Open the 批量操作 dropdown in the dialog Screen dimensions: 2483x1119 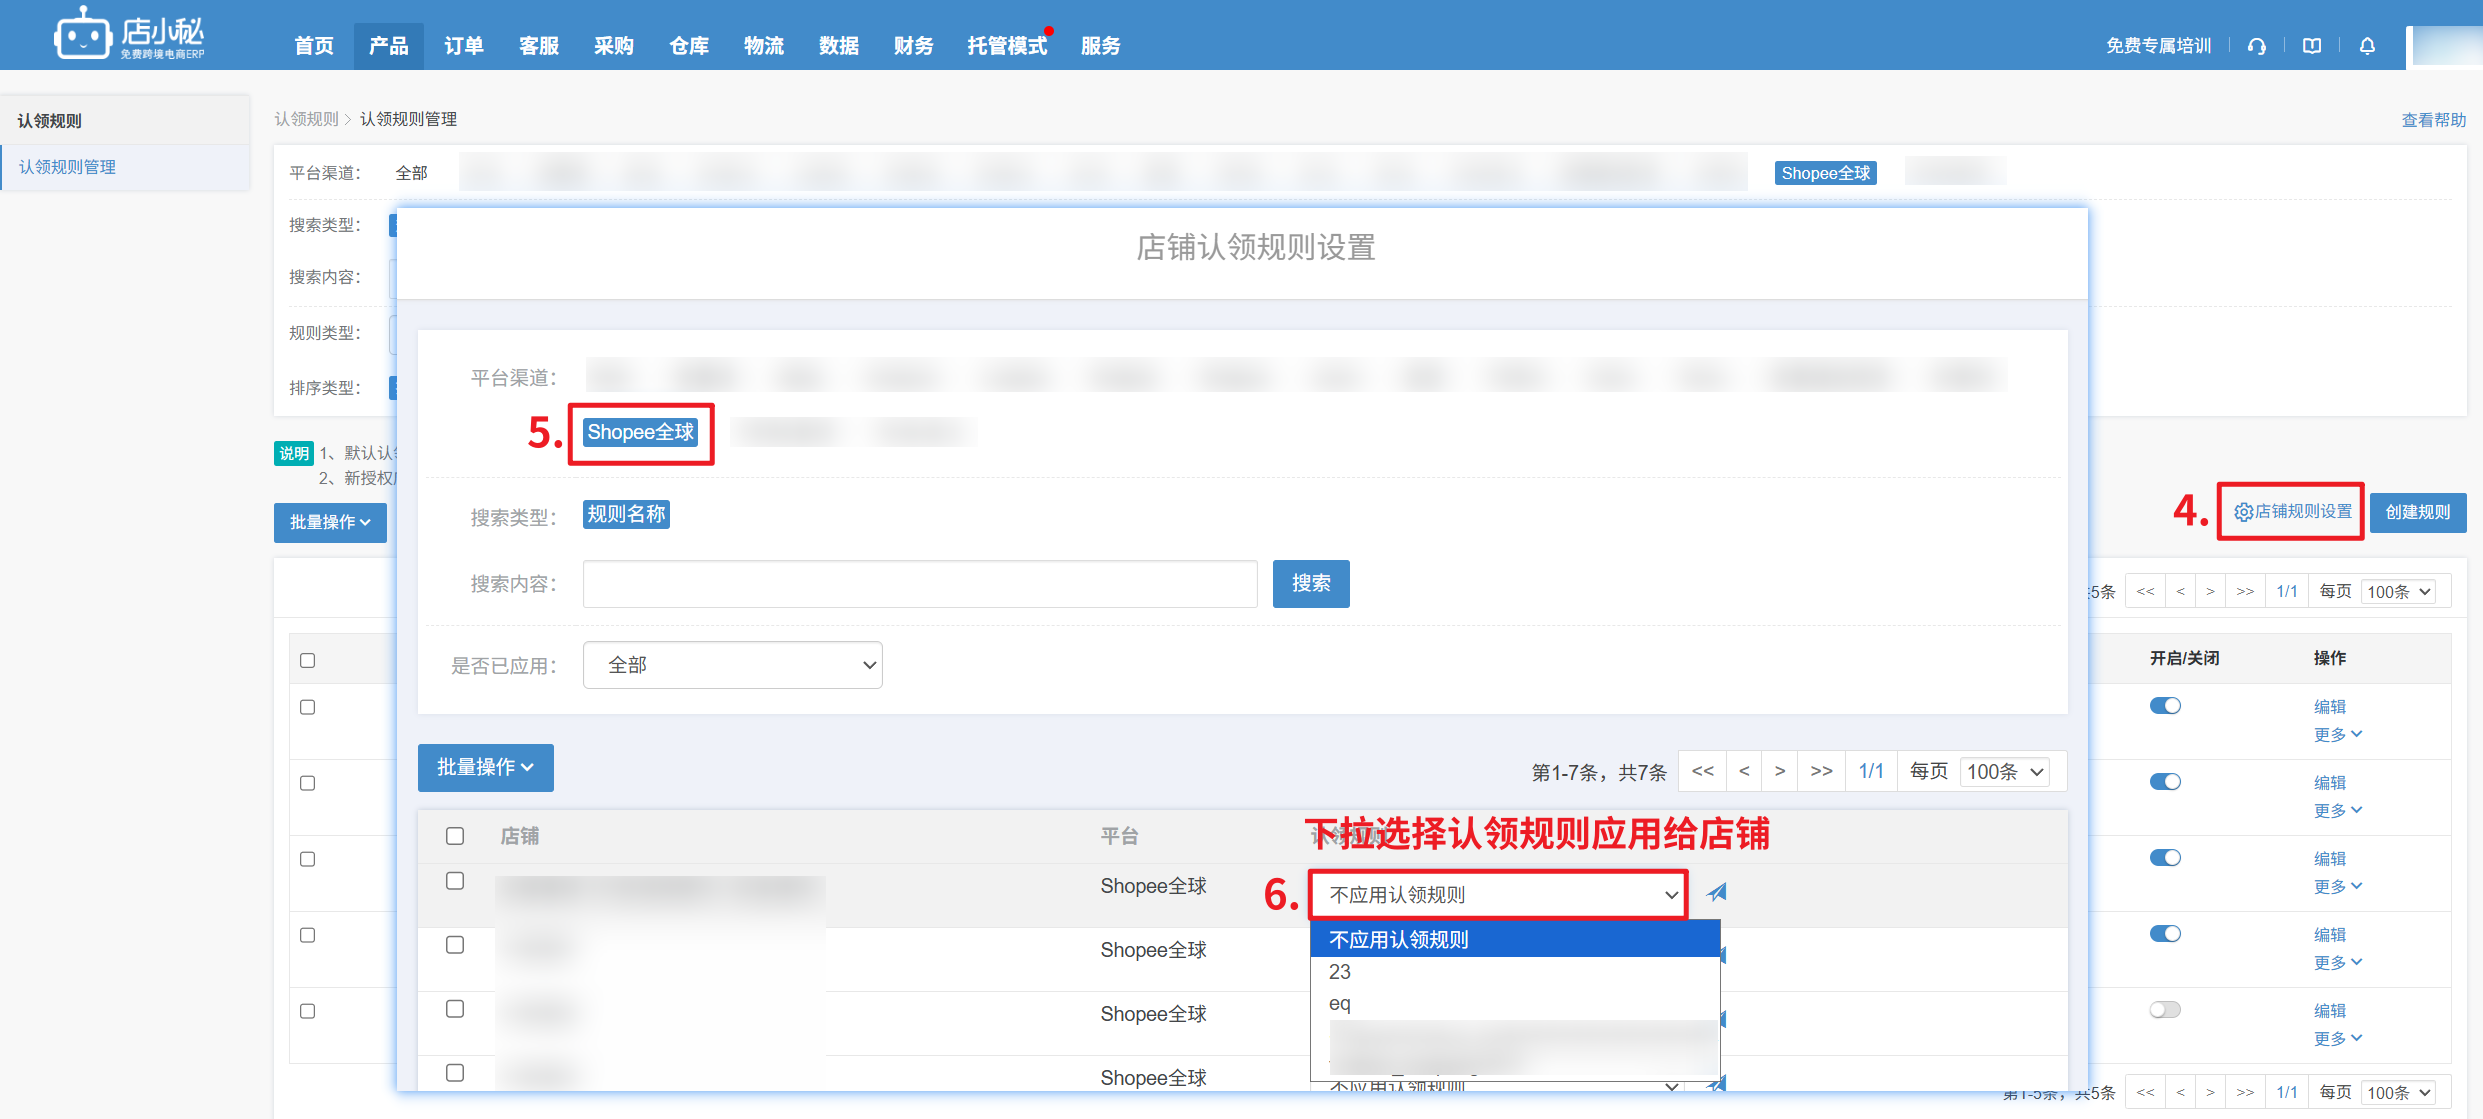(x=485, y=768)
